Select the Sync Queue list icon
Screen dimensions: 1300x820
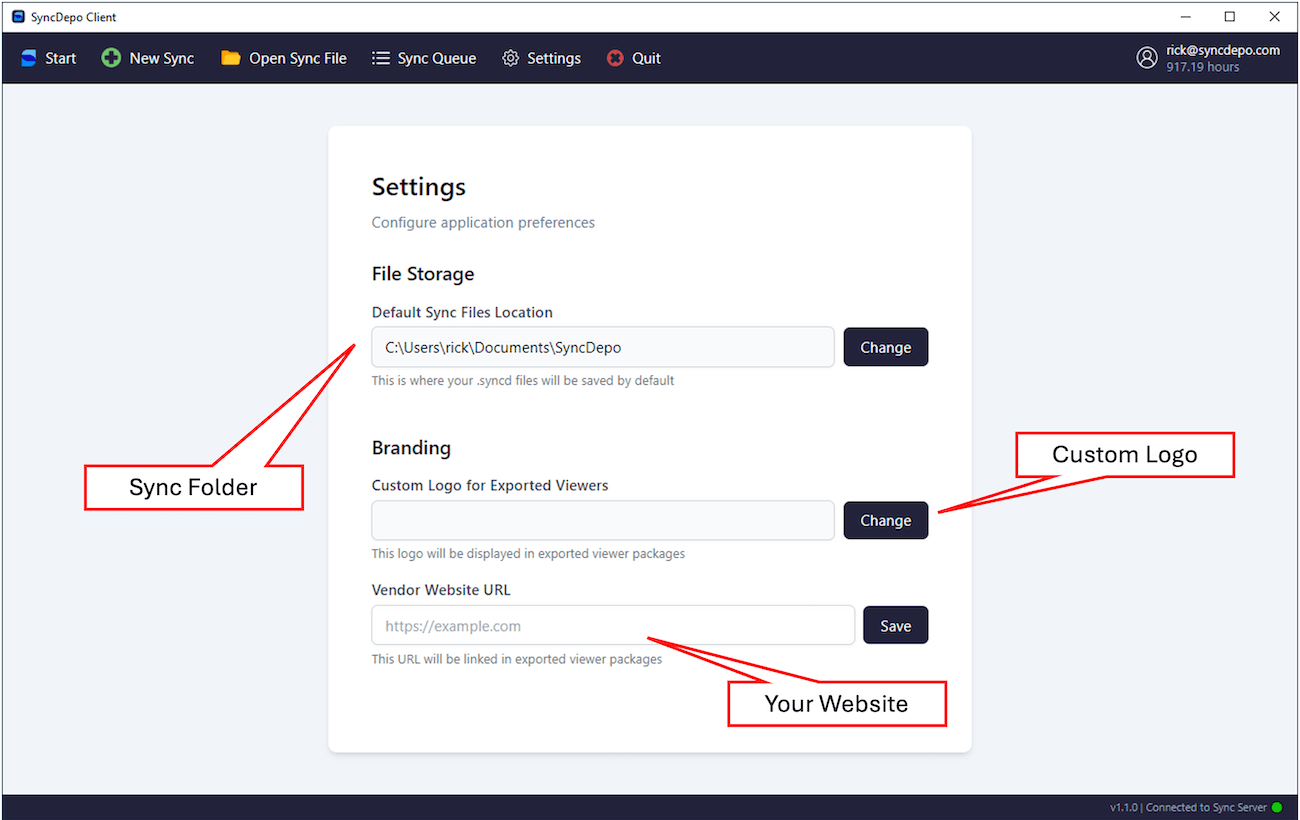pyautogui.click(x=381, y=57)
